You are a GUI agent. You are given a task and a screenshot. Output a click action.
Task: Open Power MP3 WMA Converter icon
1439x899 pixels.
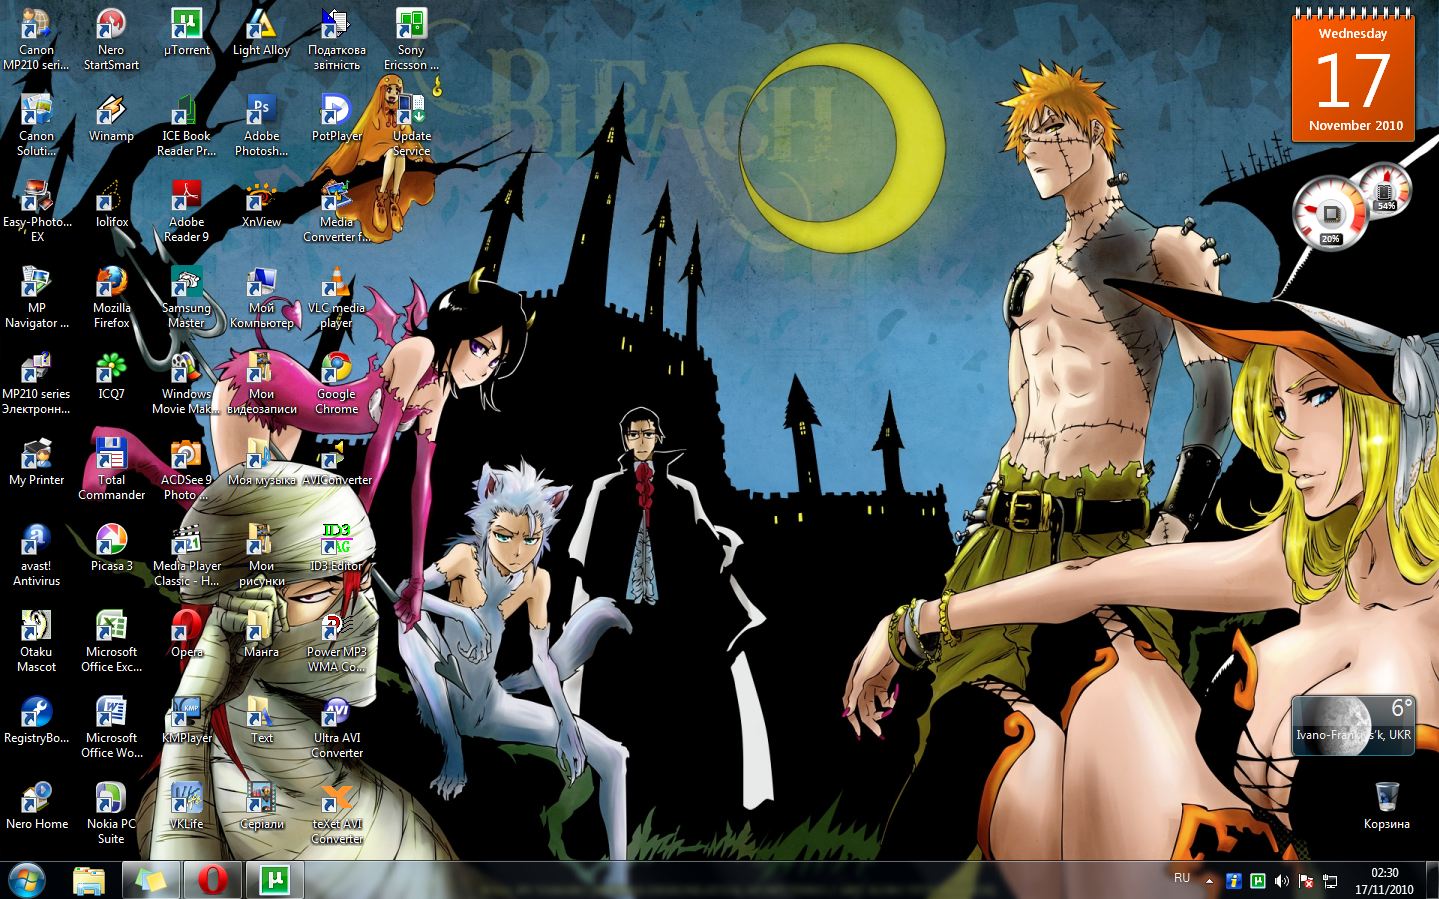[x=336, y=642]
